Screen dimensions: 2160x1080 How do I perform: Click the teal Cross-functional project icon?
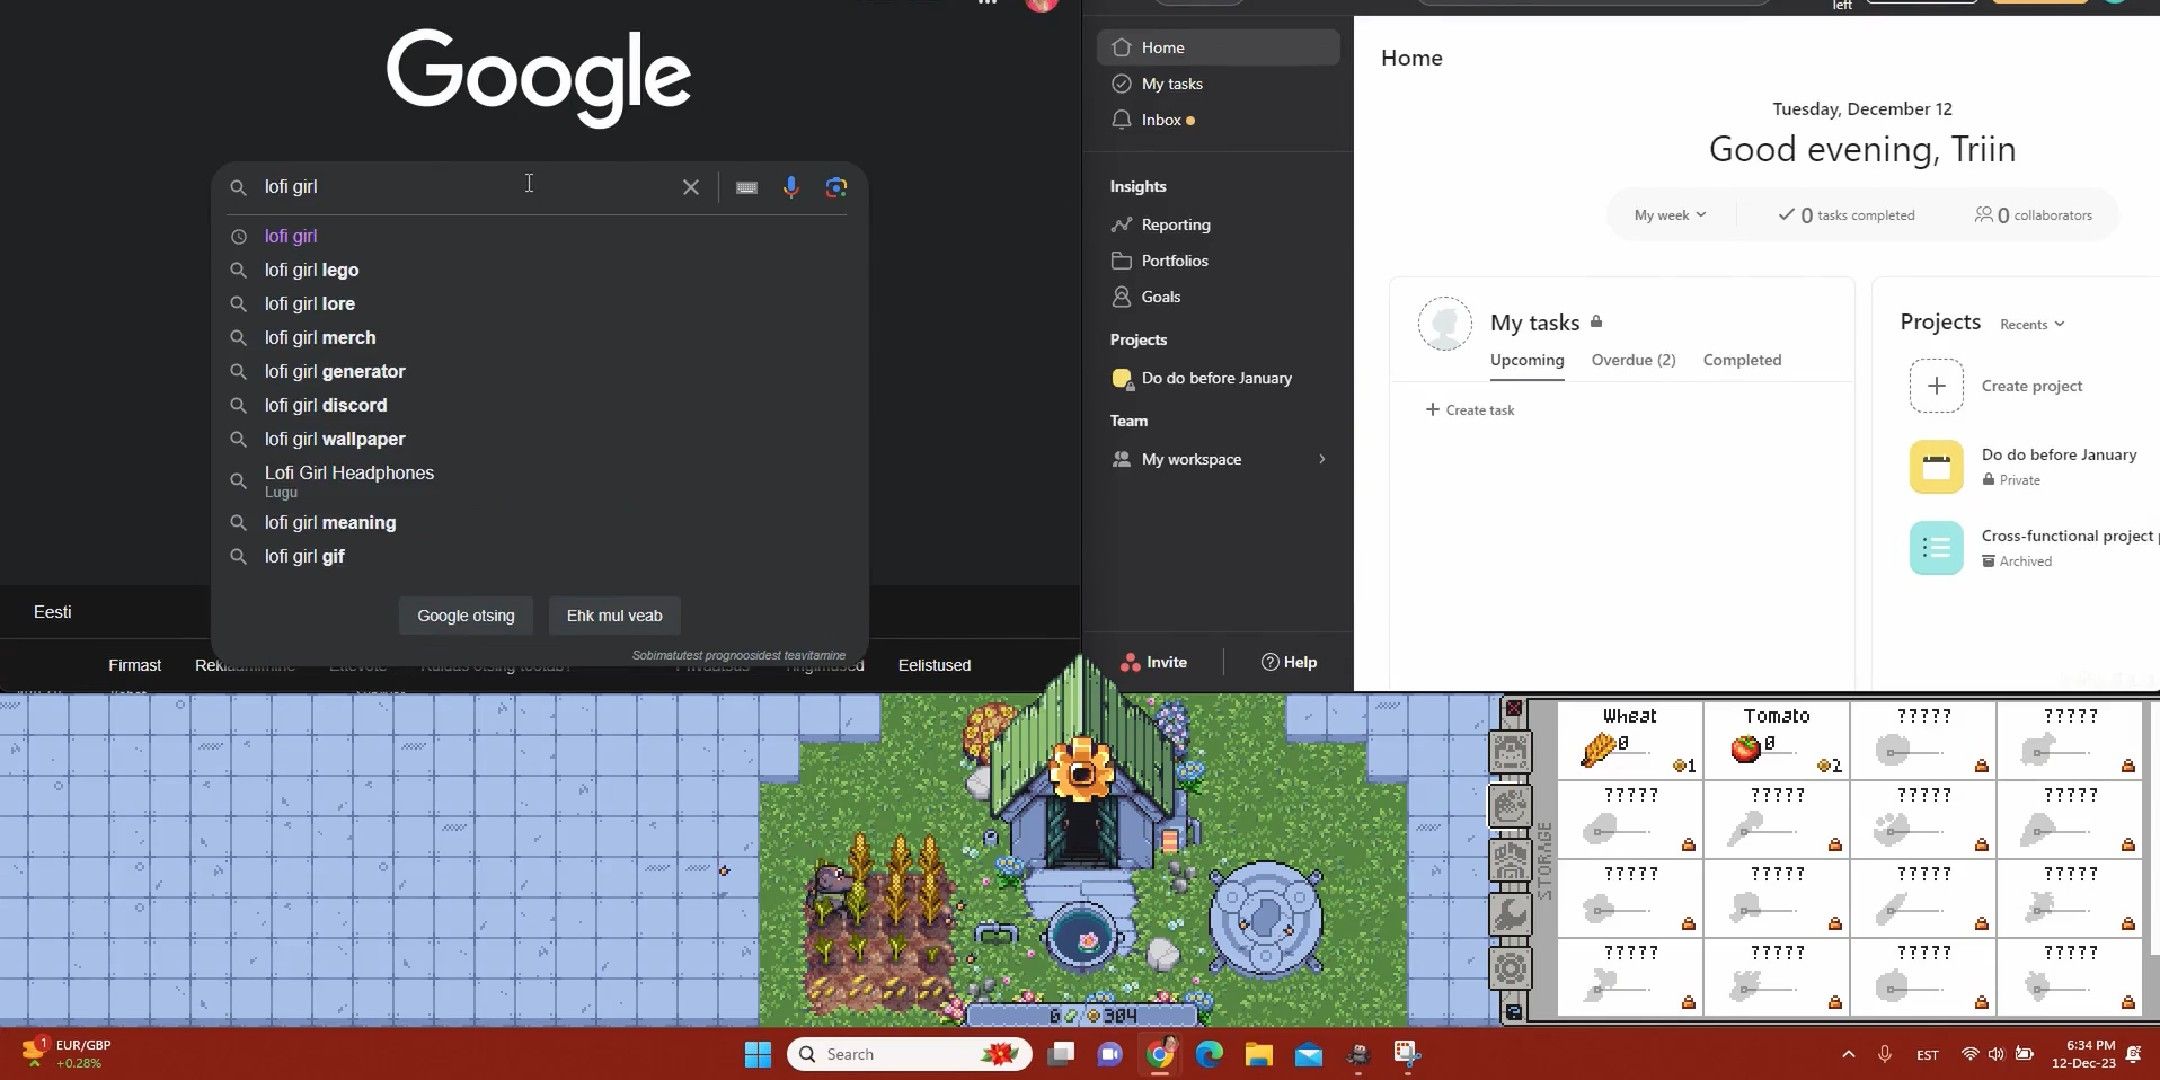click(x=1936, y=548)
